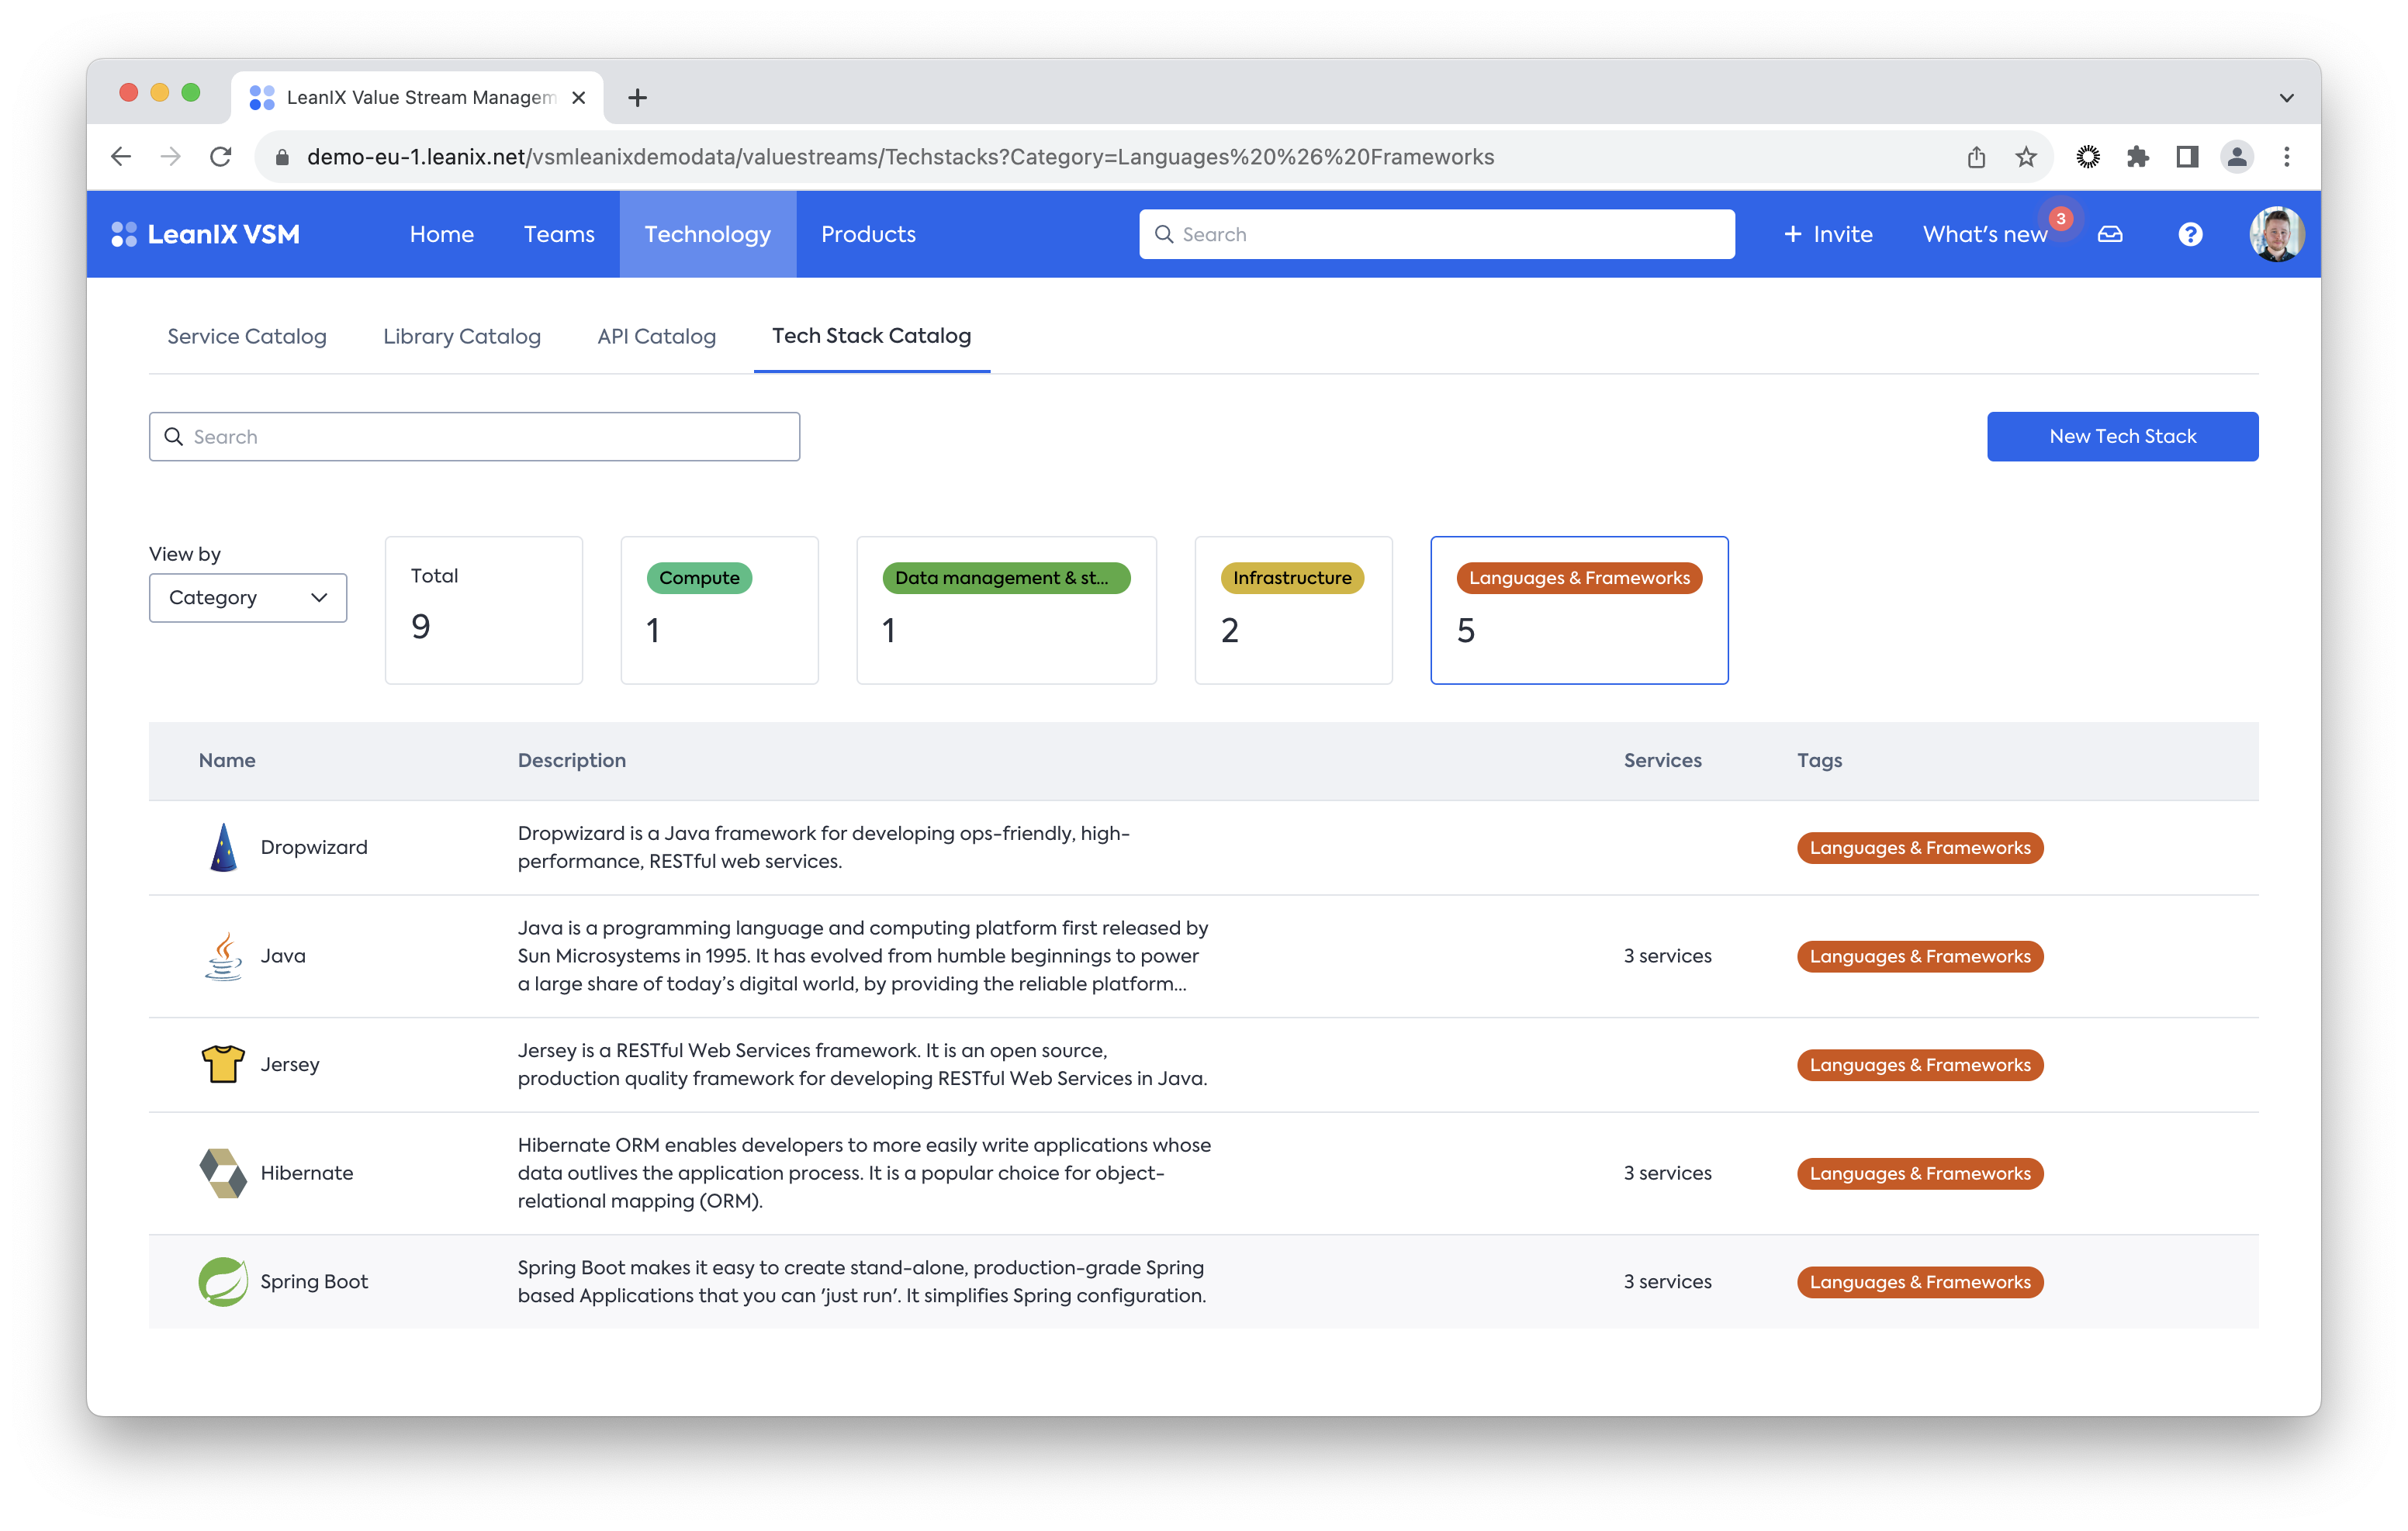Click the Invite button
2408x1531 pixels.
(1828, 234)
